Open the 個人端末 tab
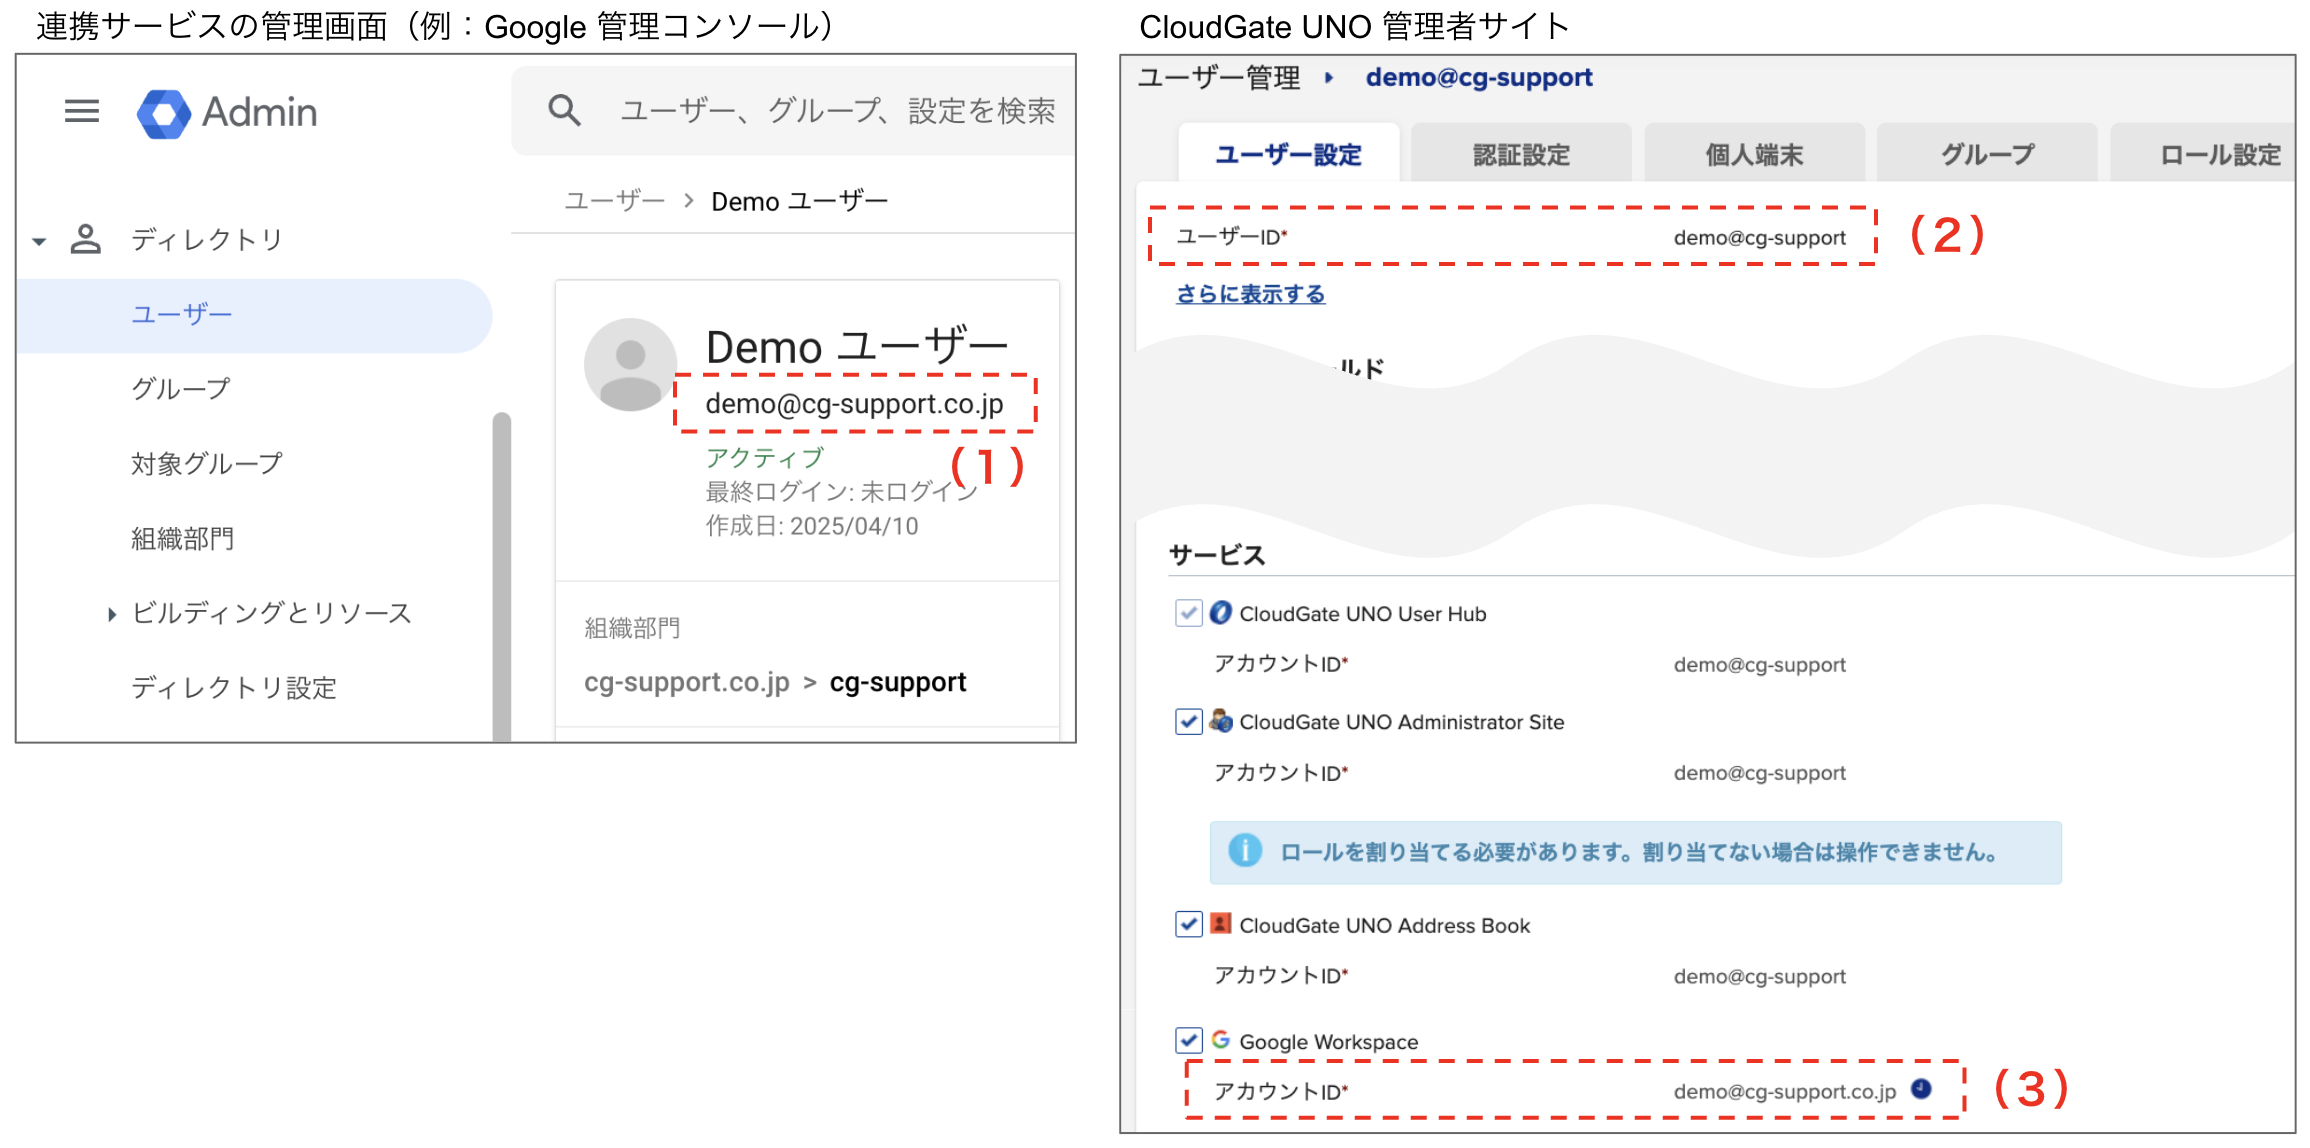The height and width of the screenshot is (1148, 2310). (1754, 153)
